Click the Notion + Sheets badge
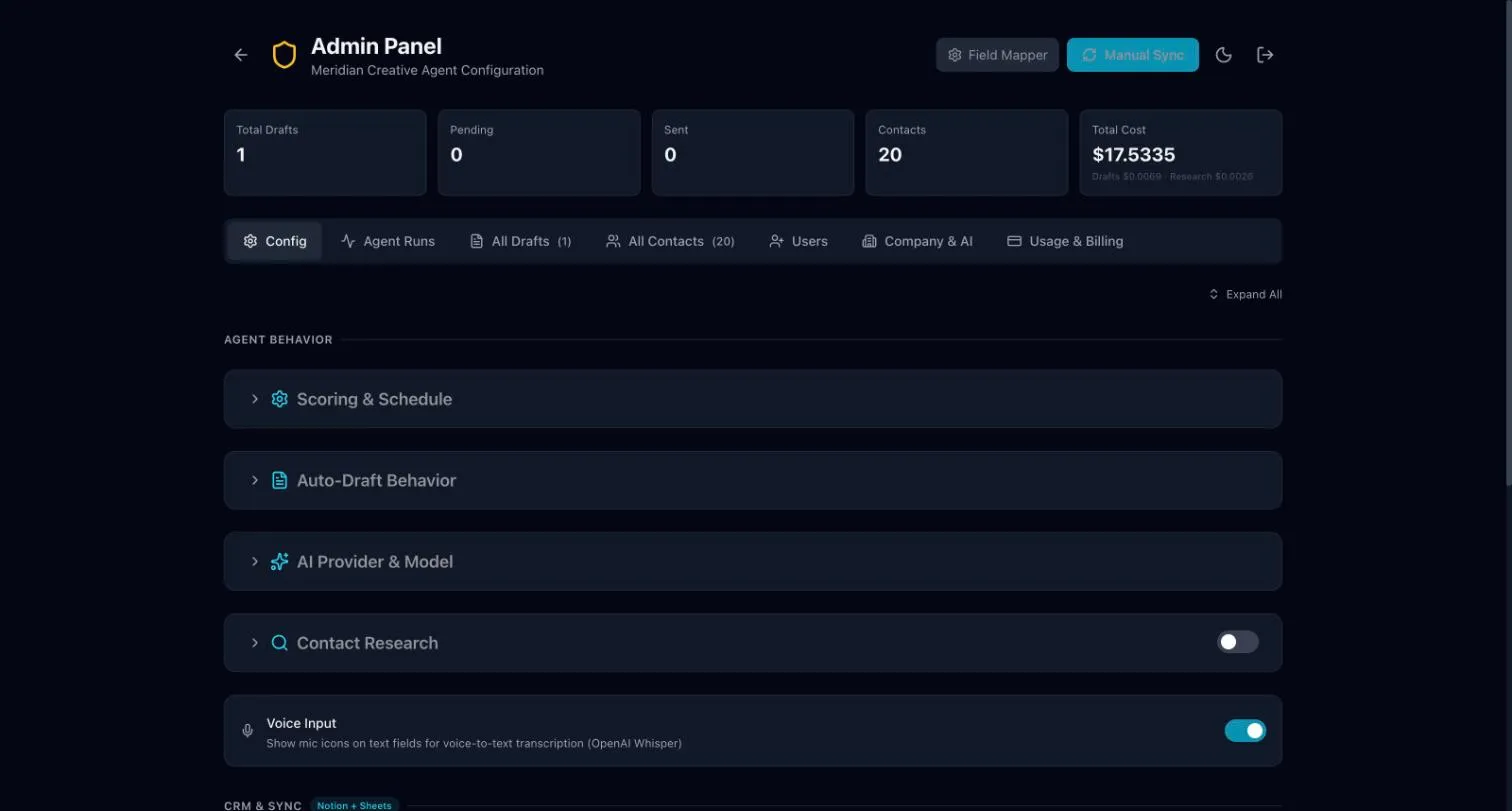 [x=354, y=805]
